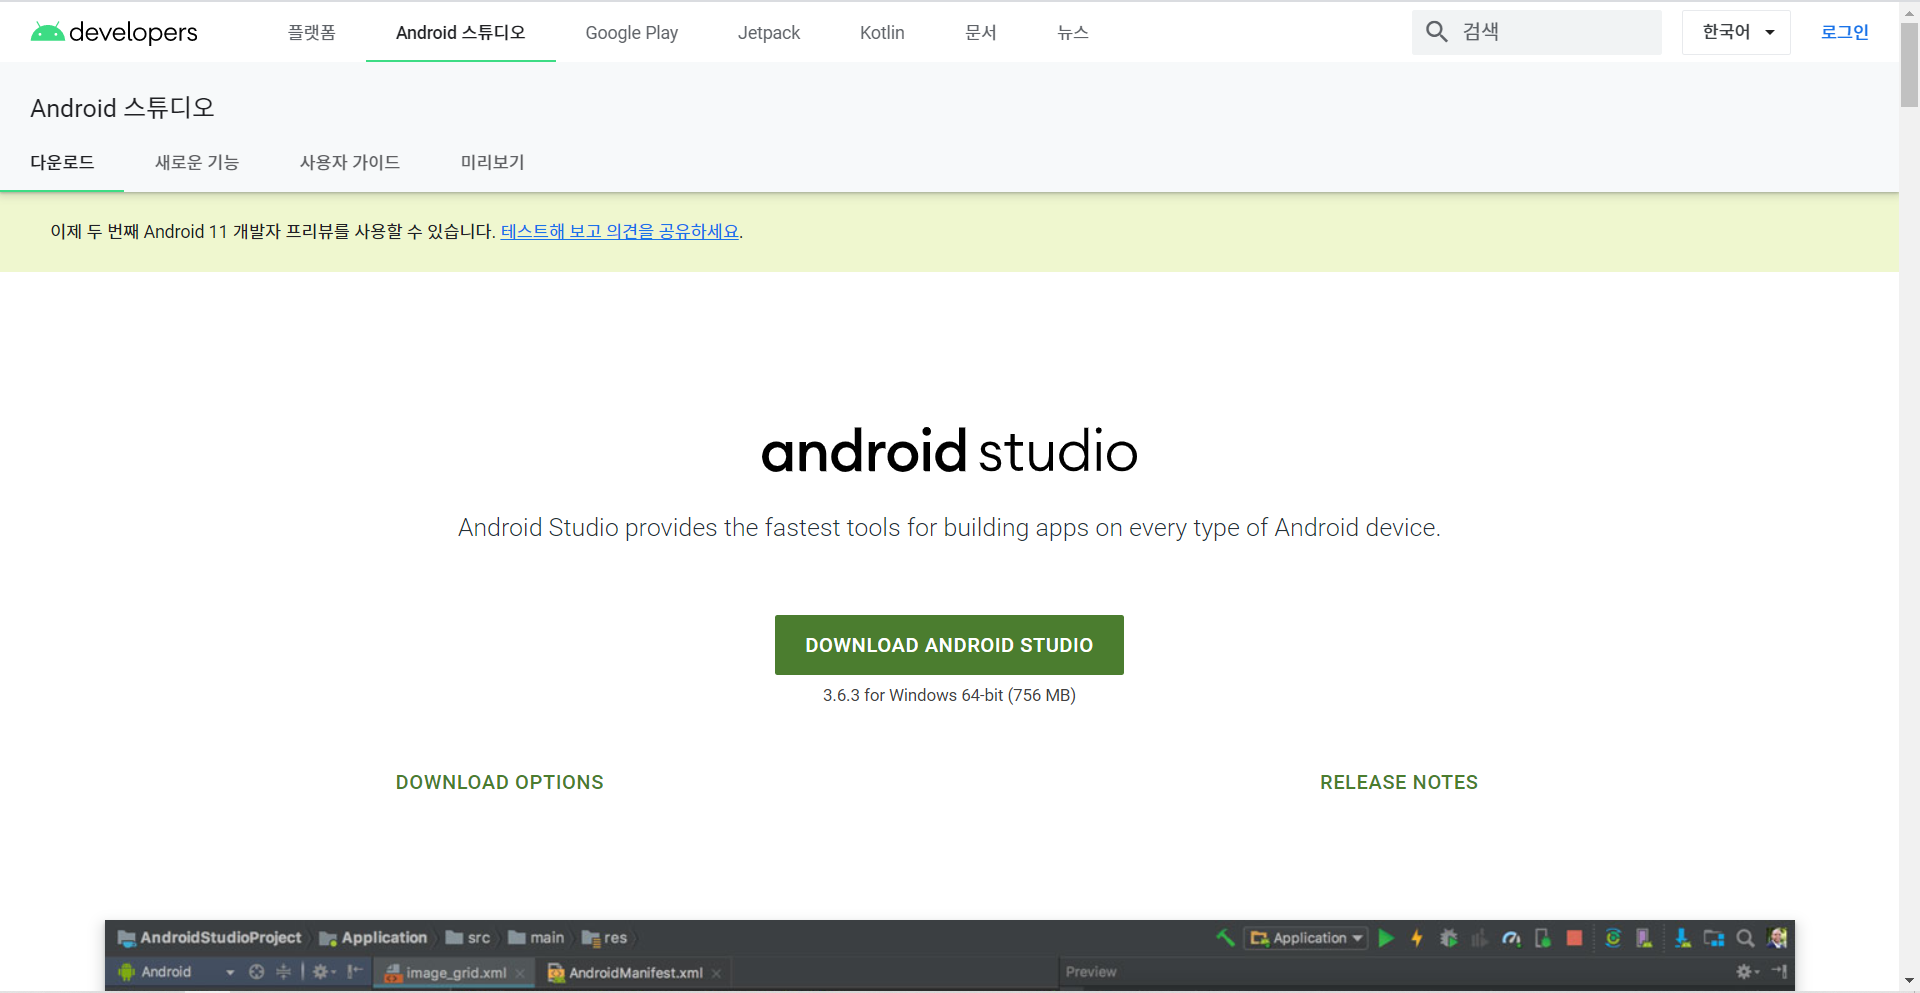Click the red Stop square in the preview
The height and width of the screenshot is (993, 1920).
[x=1574, y=938]
